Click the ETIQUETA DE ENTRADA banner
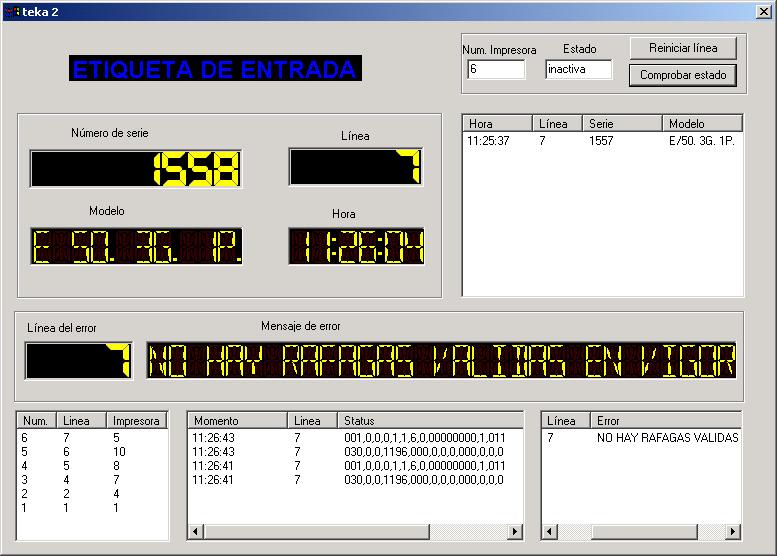 coord(215,68)
